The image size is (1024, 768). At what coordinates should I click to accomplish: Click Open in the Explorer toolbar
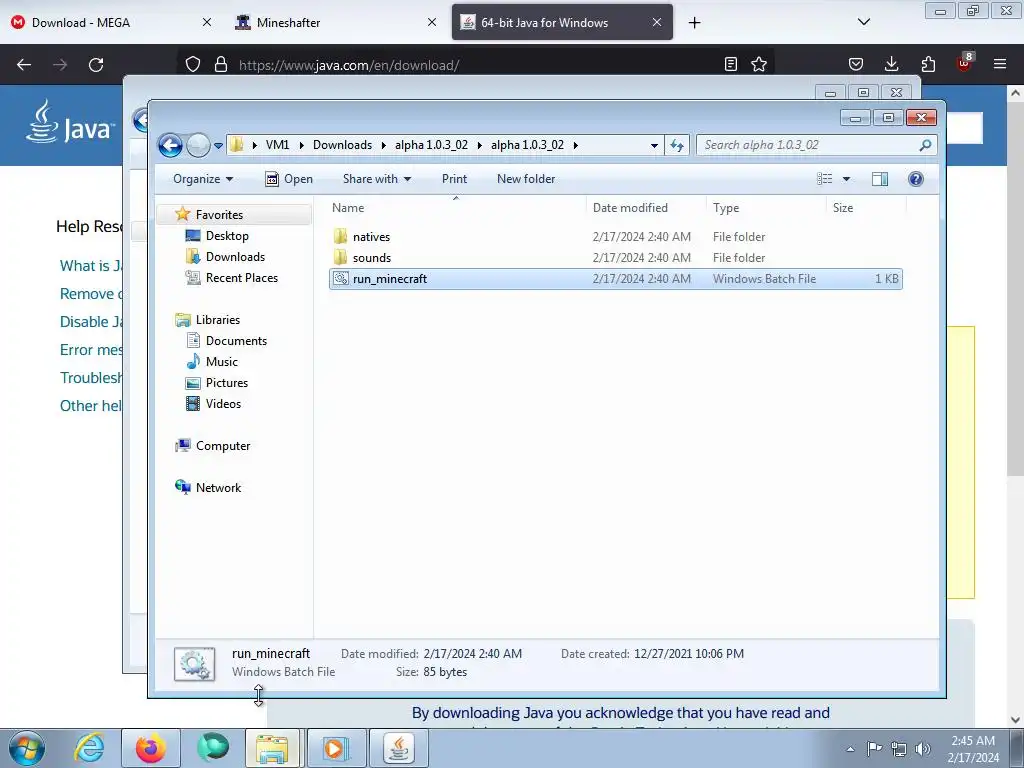(x=289, y=179)
